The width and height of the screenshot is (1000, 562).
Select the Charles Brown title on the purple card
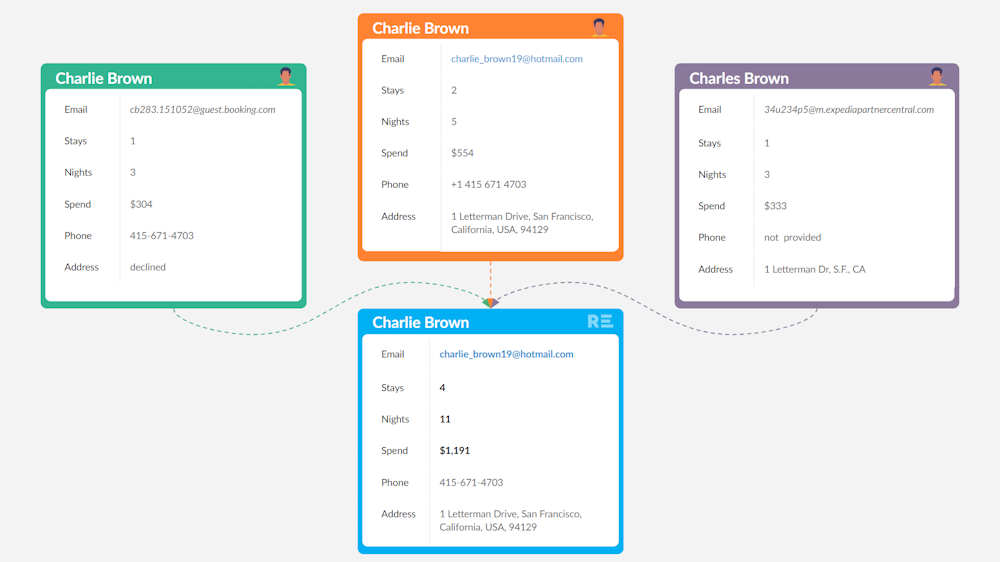pos(739,78)
